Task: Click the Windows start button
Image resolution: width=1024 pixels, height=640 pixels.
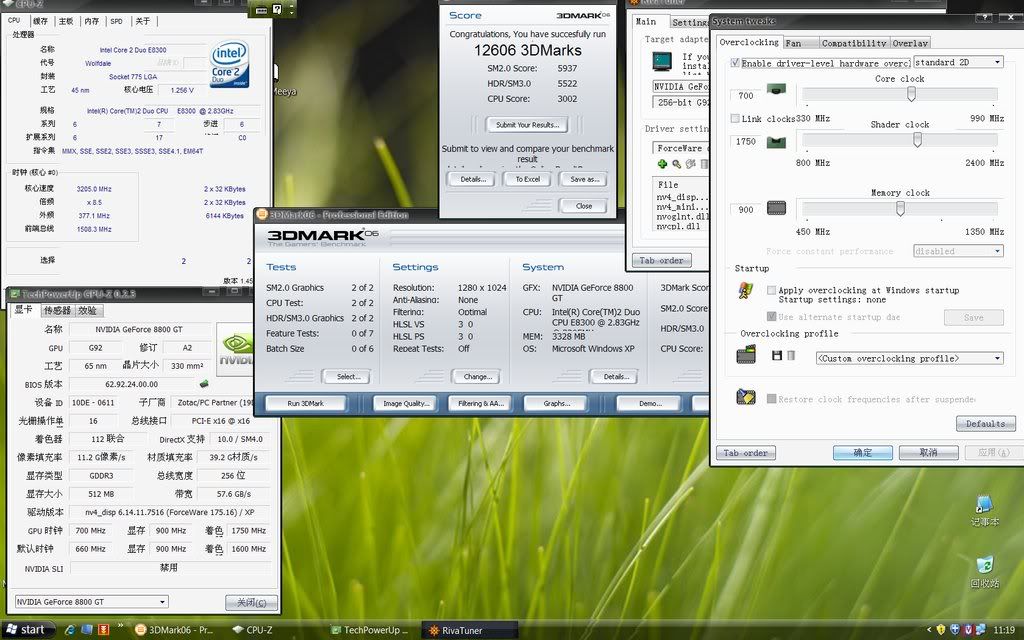Action: [x=25, y=630]
